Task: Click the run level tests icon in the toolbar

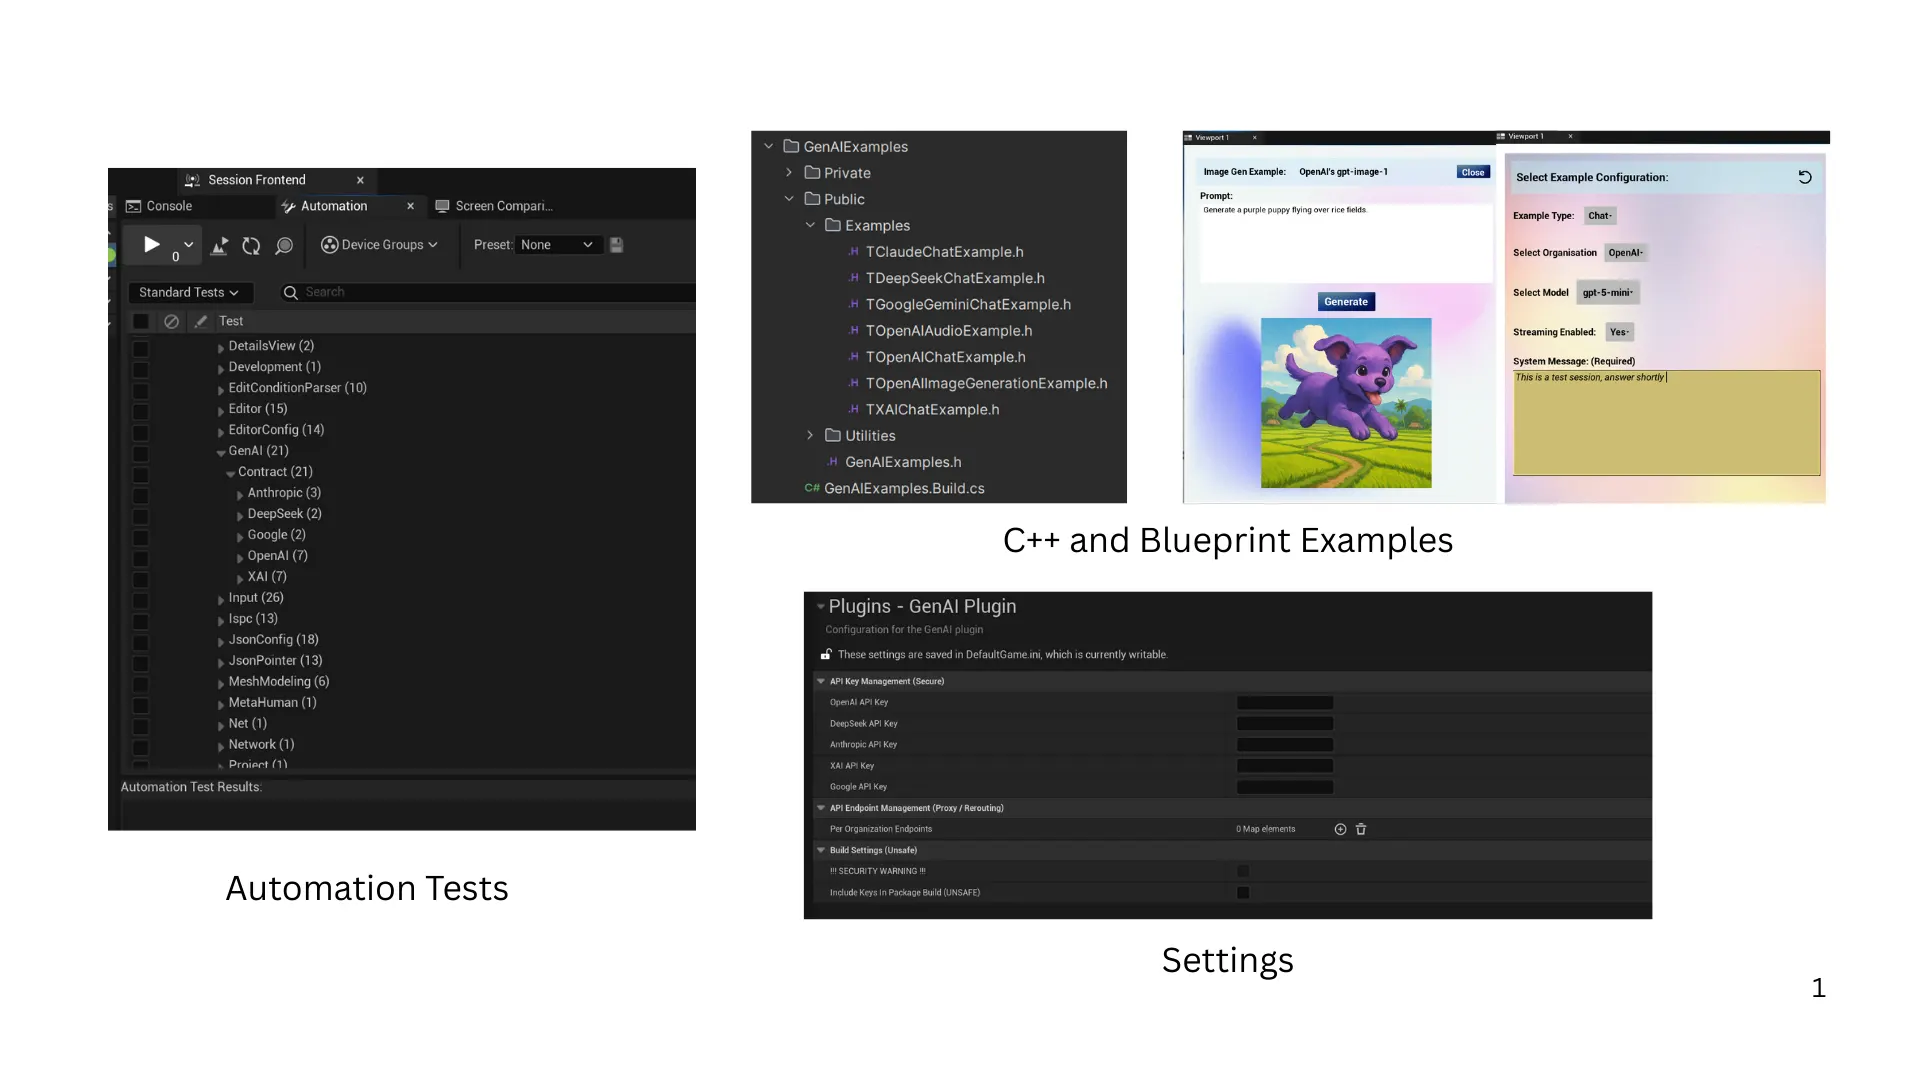Action: click(220, 245)
